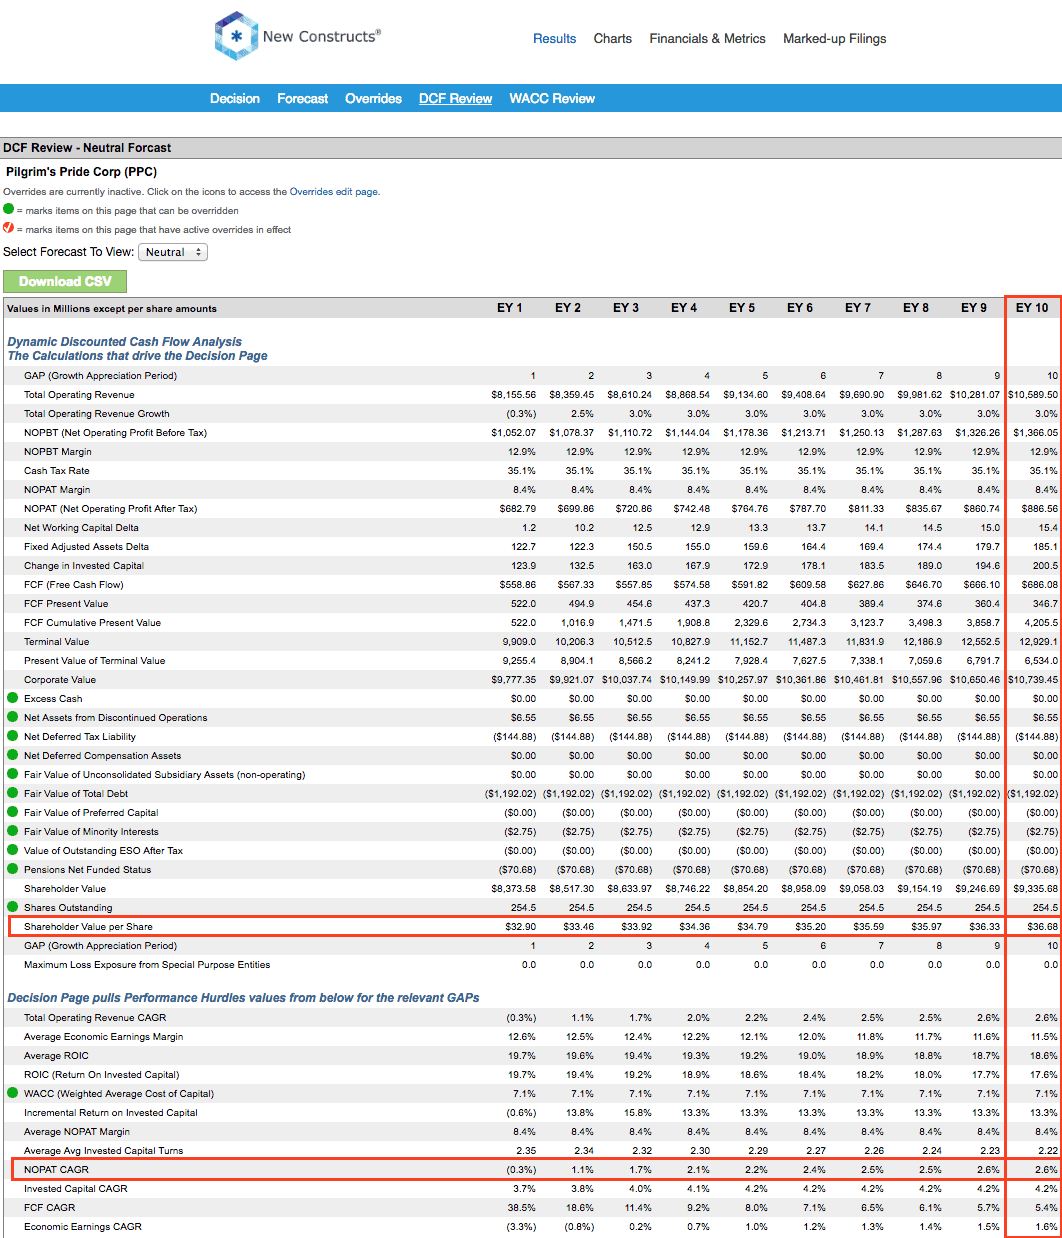
Task: Click the NOPAT CAGR row label
Action: point(57,1170)
